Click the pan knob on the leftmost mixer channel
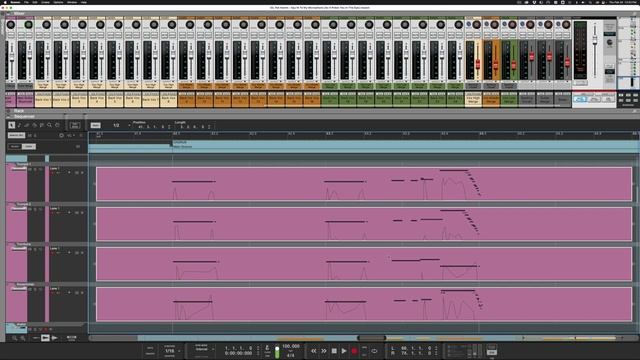The image size is (640, 360). [x=11, y=25]
